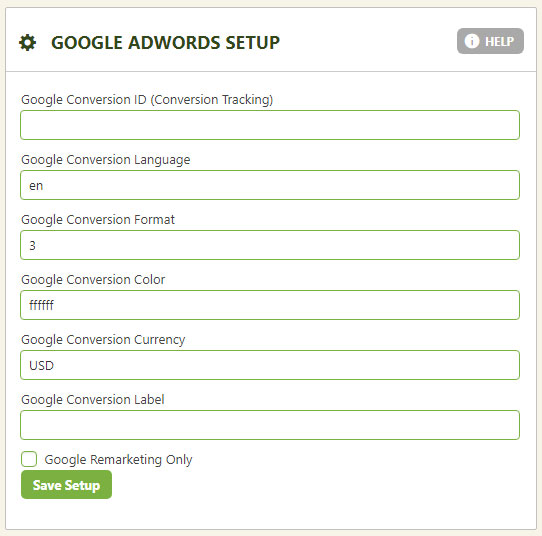Click the gear icon beside Google AdWords Setup

click(27, 43)
